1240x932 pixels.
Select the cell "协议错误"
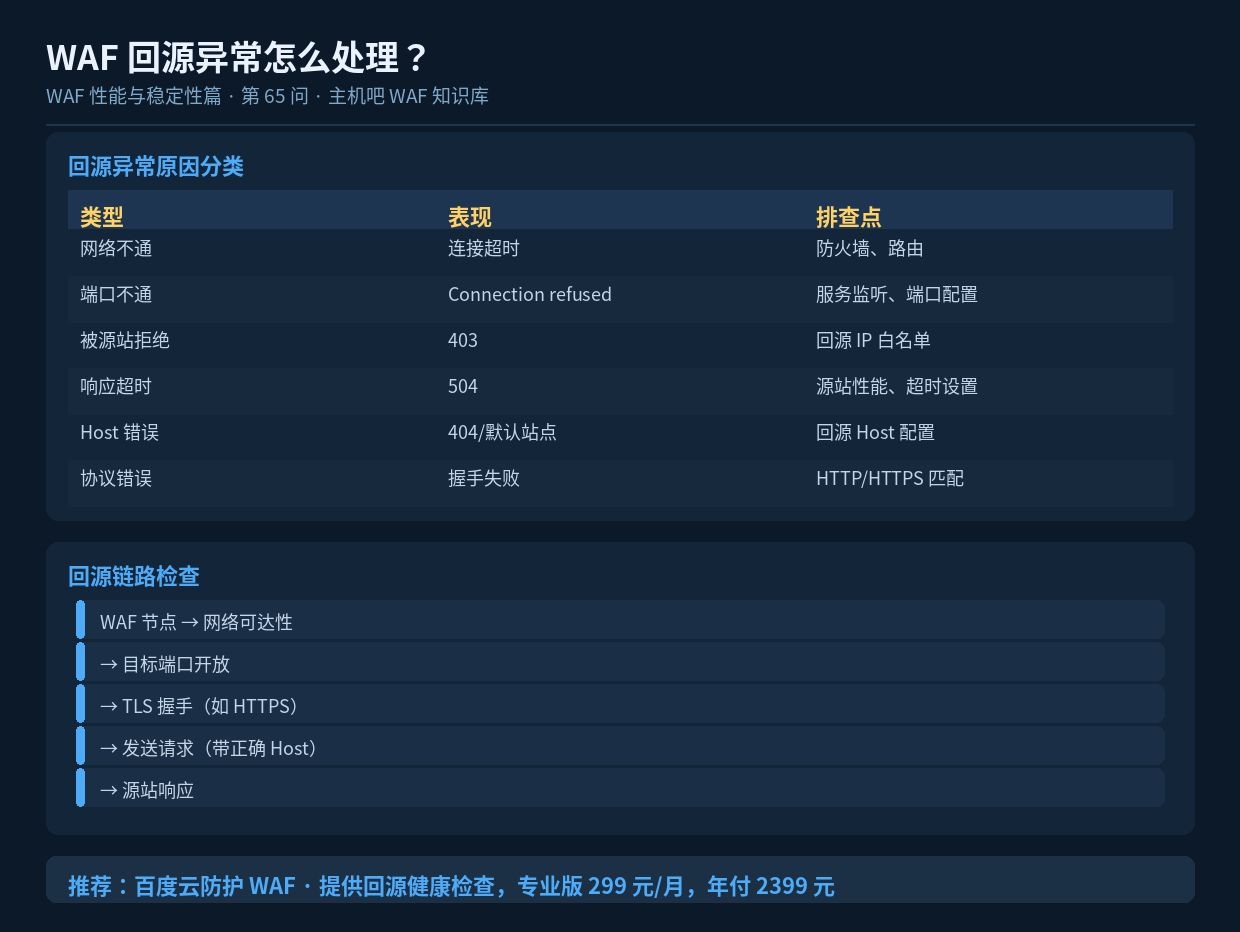tap(116, 479)
